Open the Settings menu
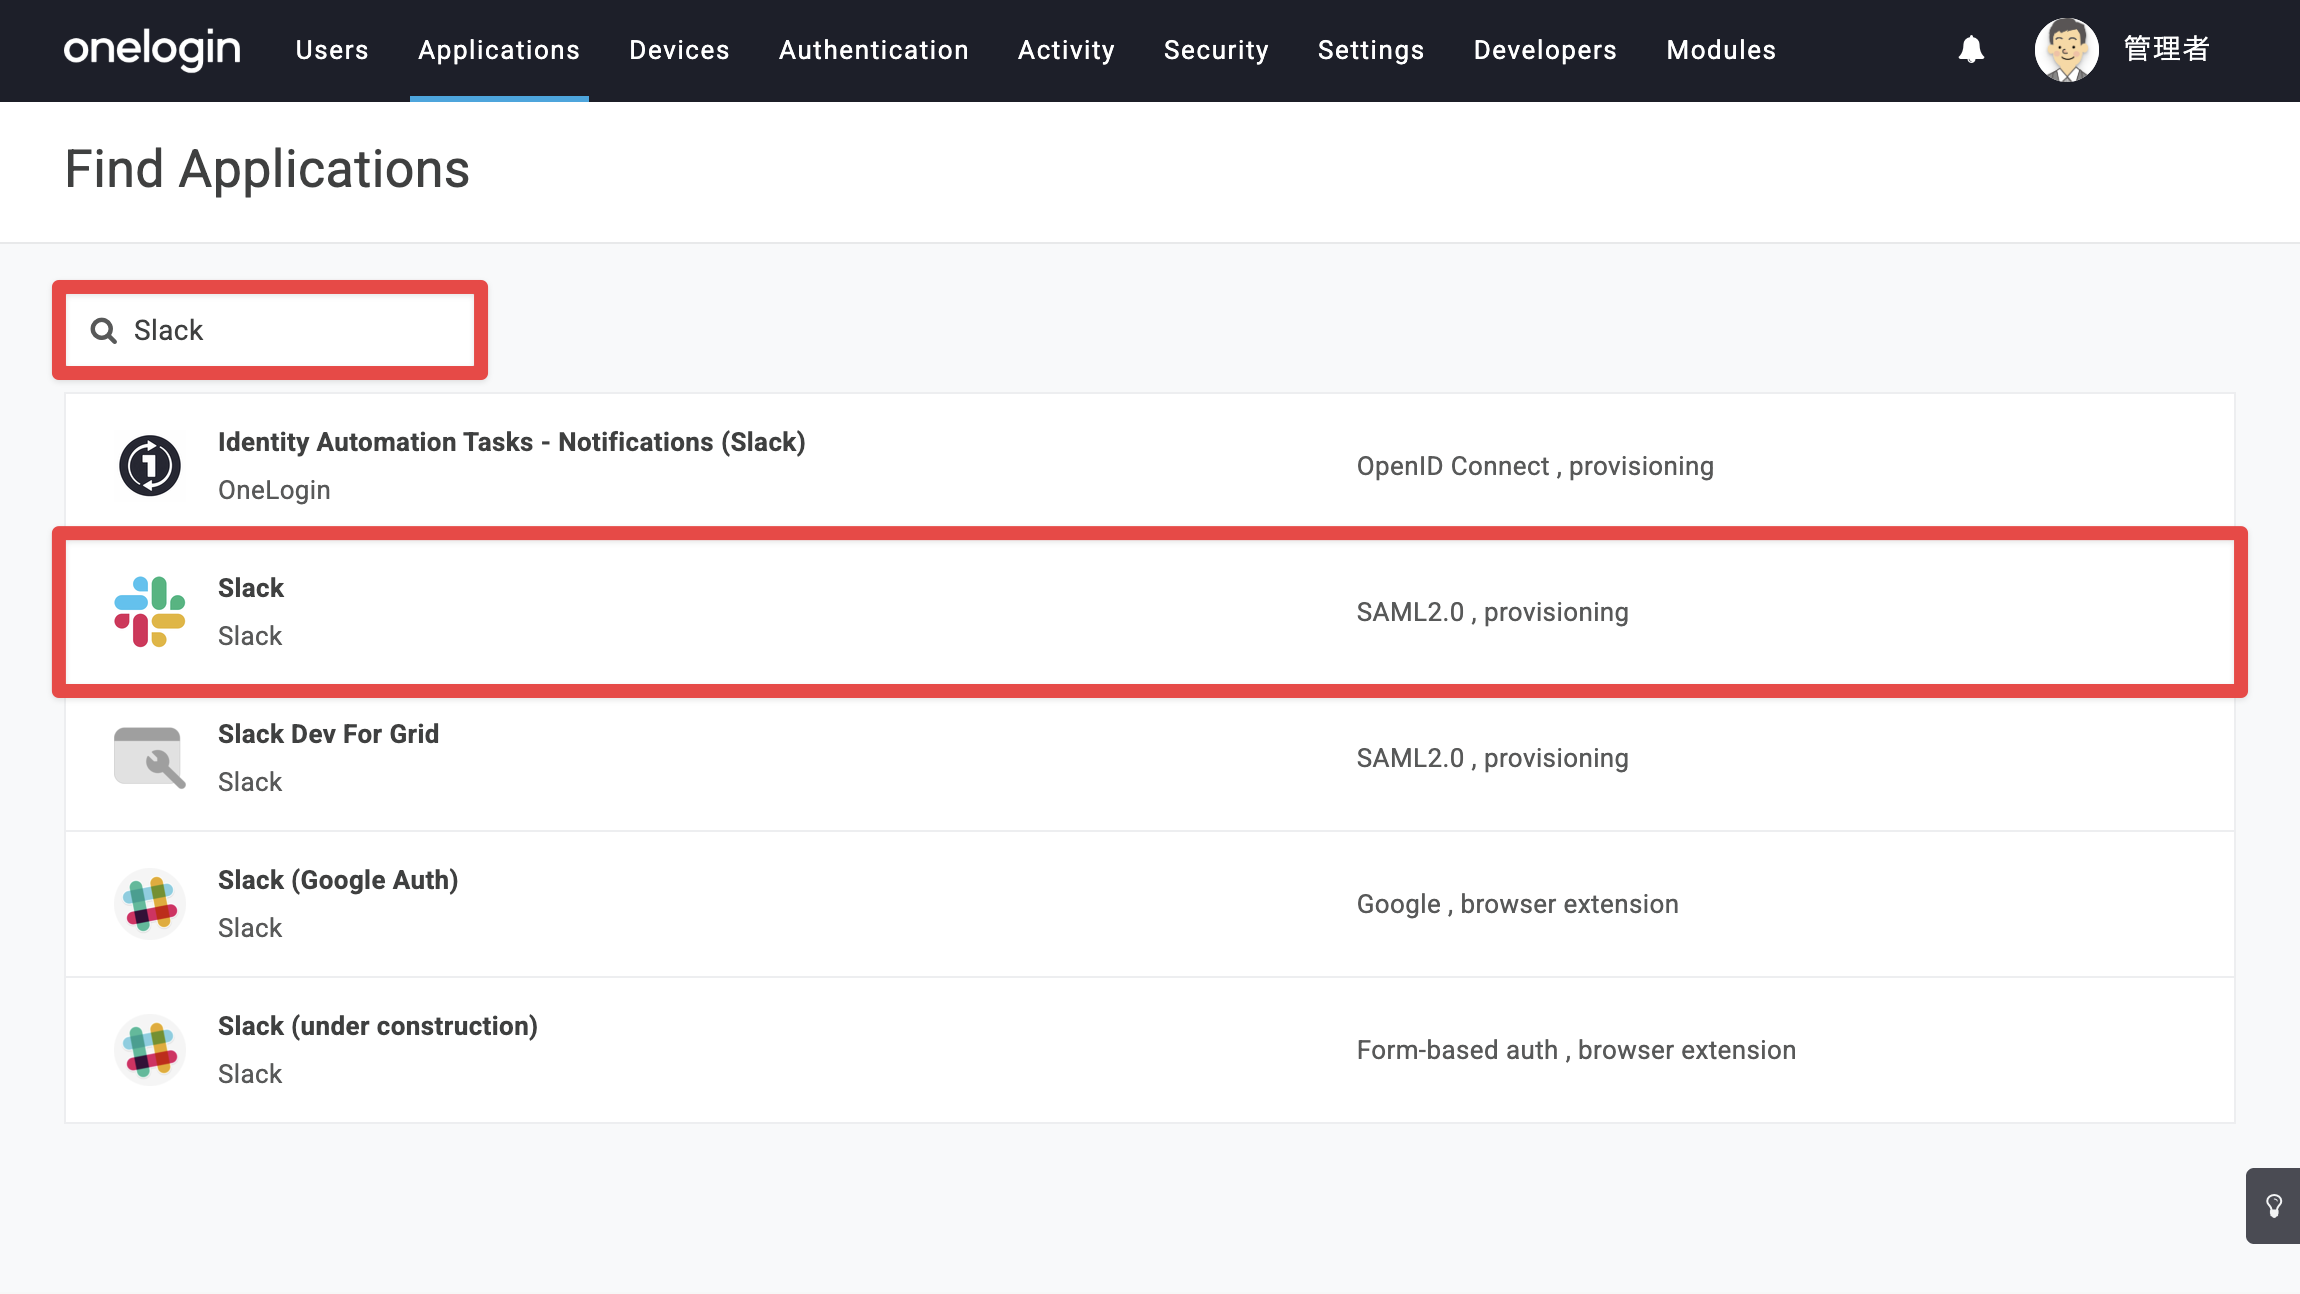2300x1294 pixels. 1371,50
